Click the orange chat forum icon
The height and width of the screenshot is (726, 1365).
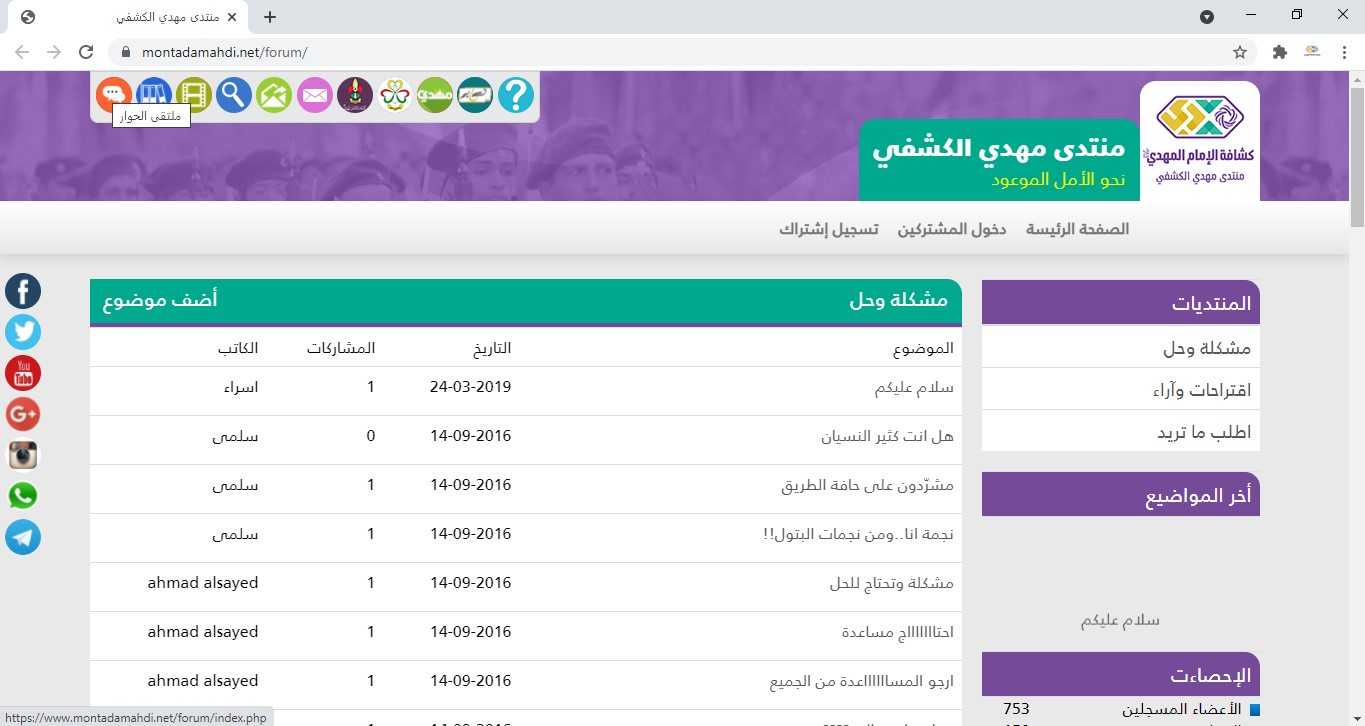pyautogui.click(x=114, y=94)
